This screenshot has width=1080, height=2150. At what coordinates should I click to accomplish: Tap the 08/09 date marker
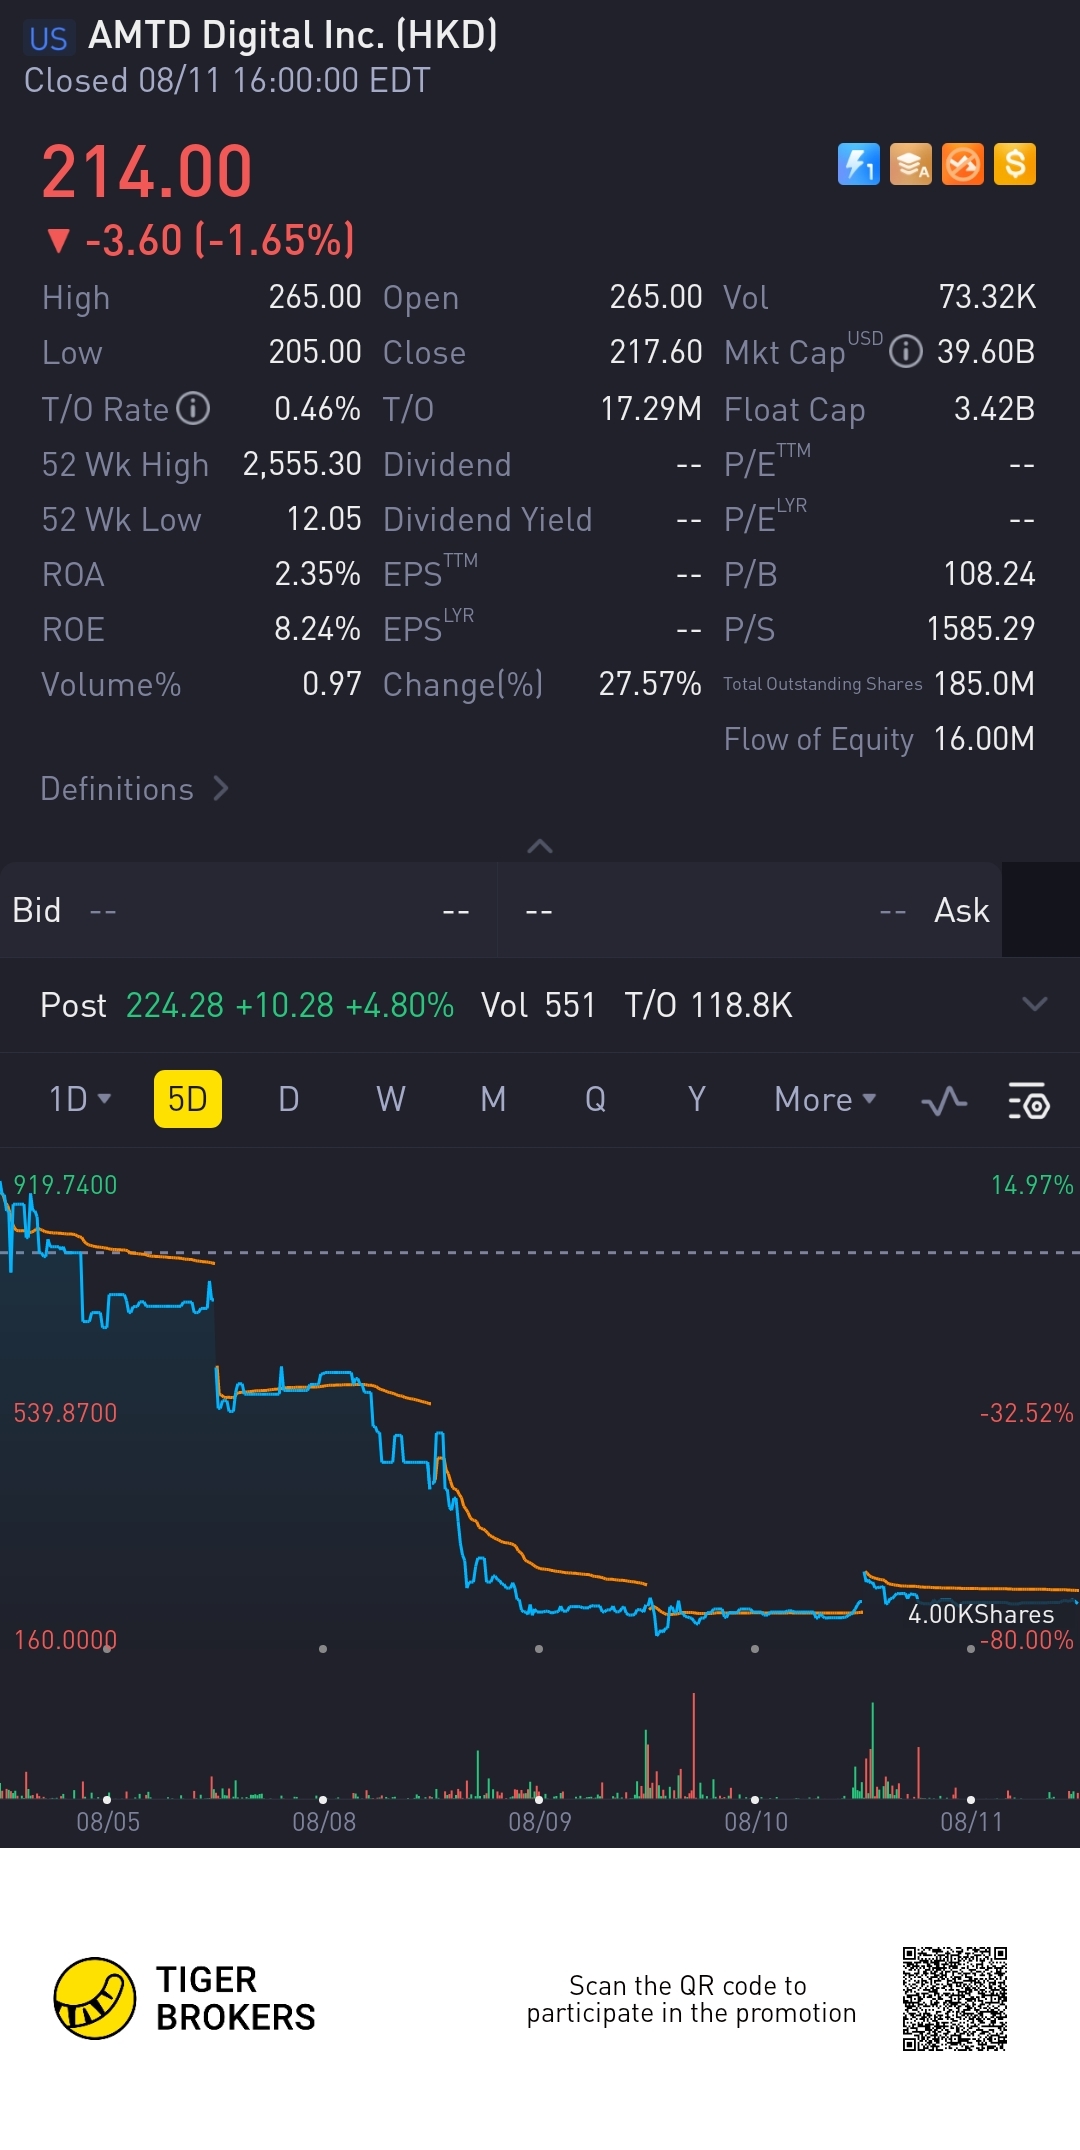pyautogui.click(x=540, y=1821)
